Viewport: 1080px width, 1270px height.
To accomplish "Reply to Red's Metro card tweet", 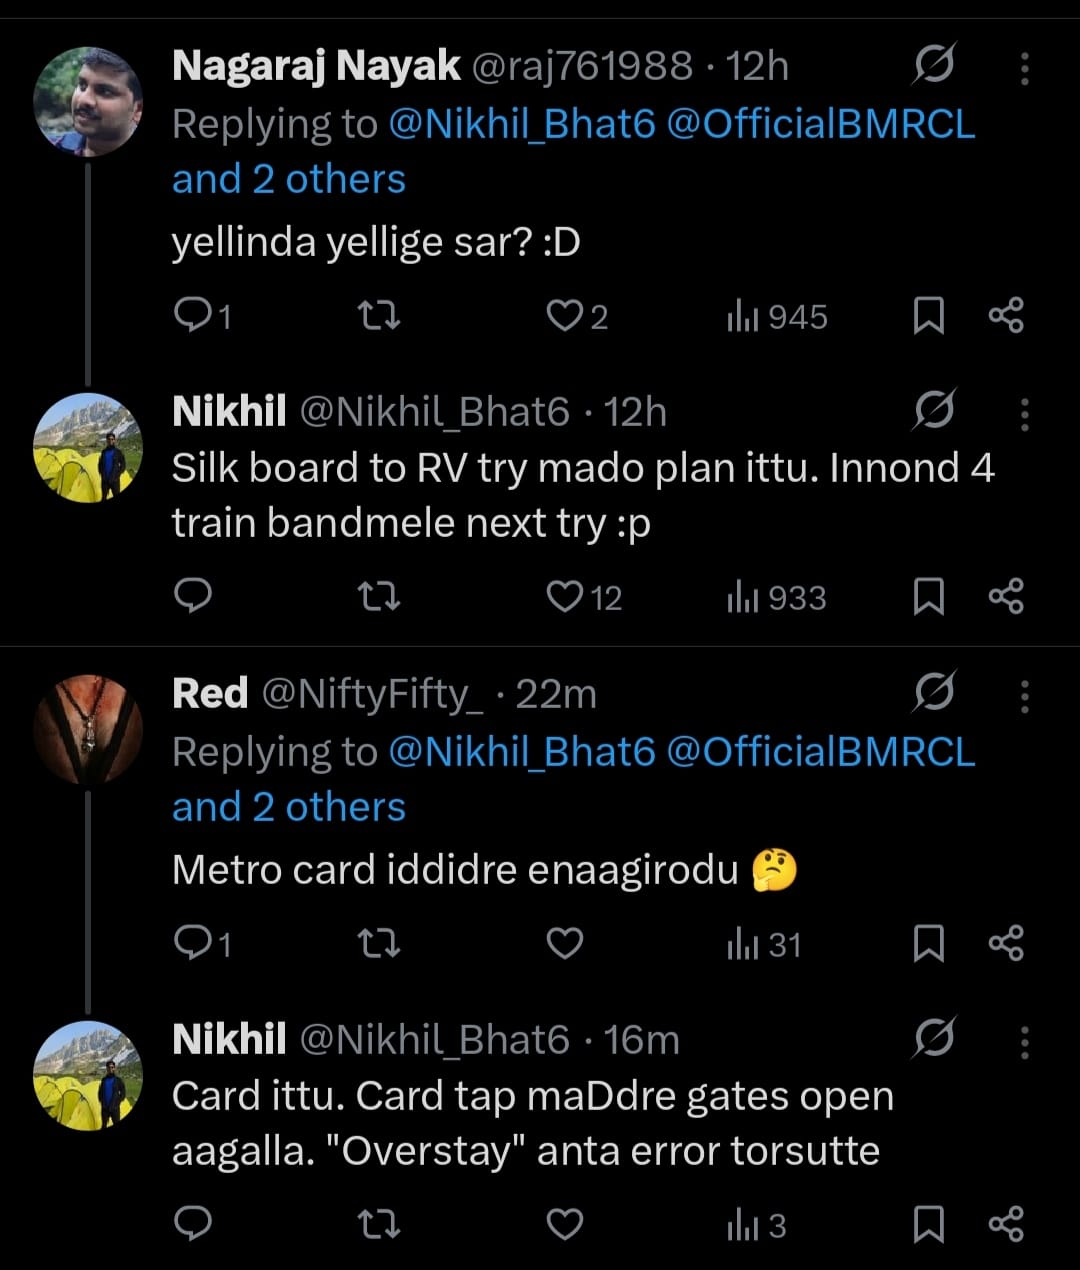I will coord(192,943).
